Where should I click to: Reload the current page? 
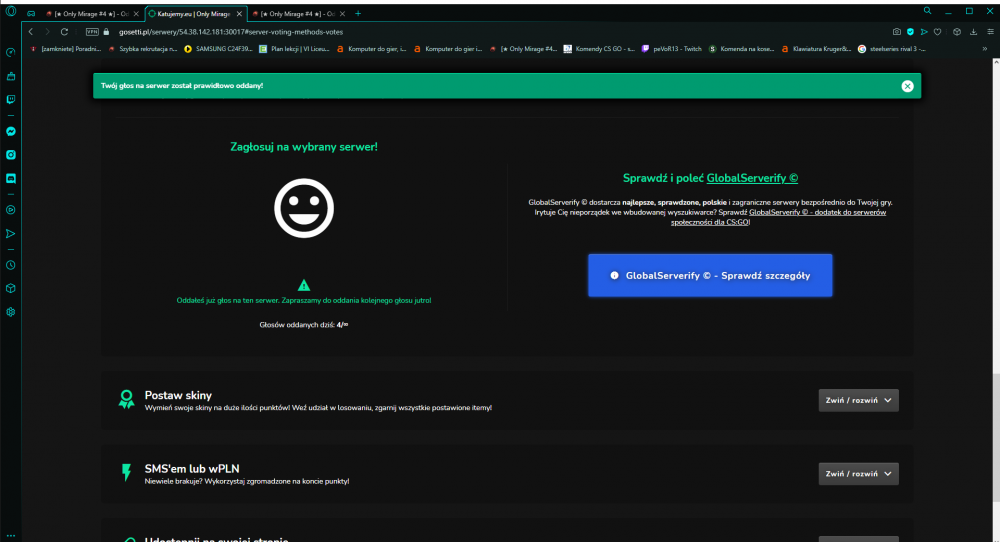coord(64,32)
